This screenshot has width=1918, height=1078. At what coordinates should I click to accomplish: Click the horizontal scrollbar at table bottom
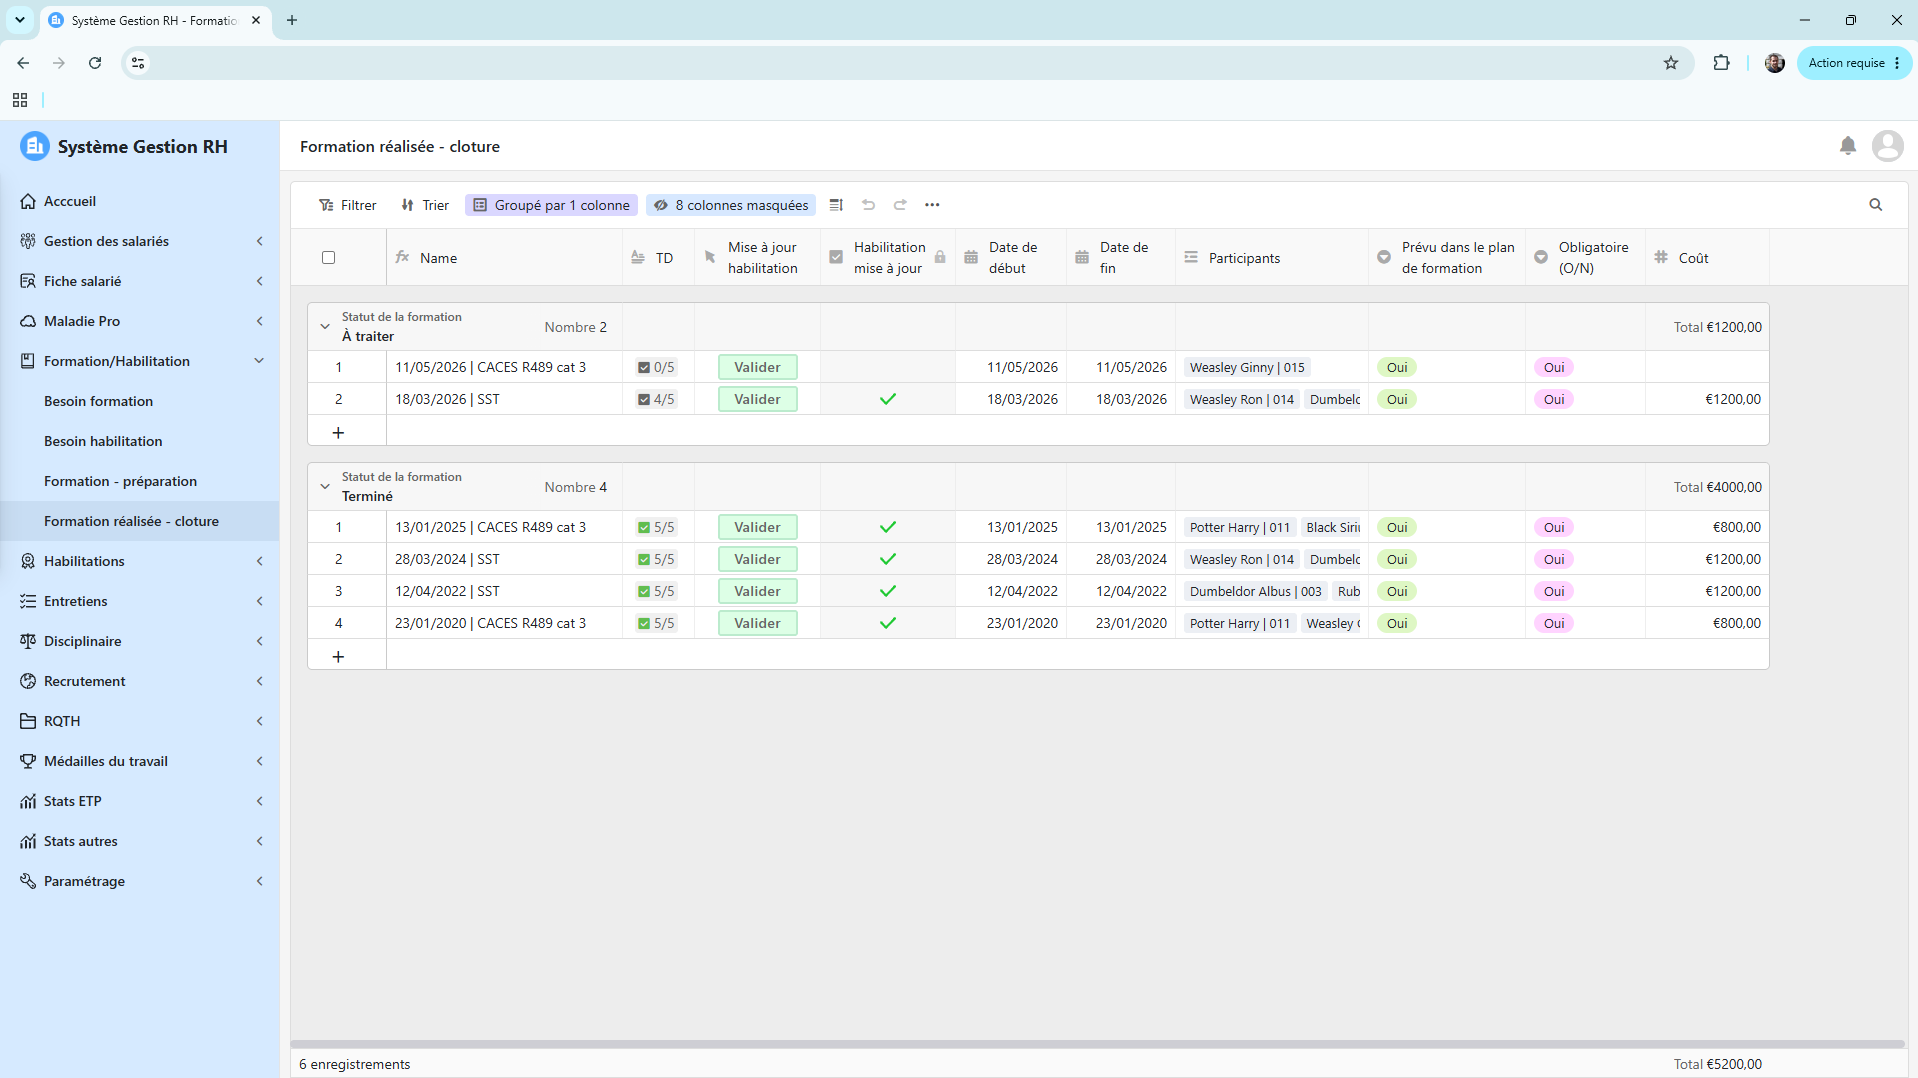(x=1098, y=1044)
